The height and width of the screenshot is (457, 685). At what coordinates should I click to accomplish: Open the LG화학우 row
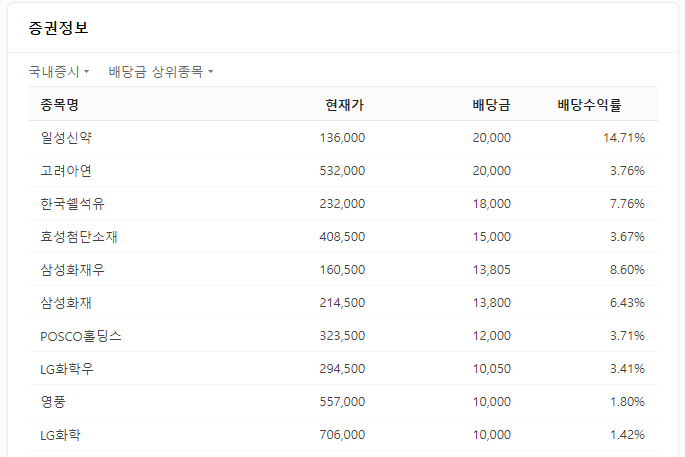343,369
